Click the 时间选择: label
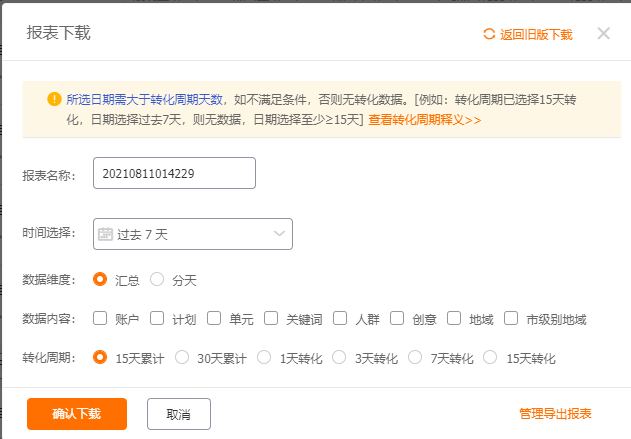The image size is (631, 439). (49, 233)
